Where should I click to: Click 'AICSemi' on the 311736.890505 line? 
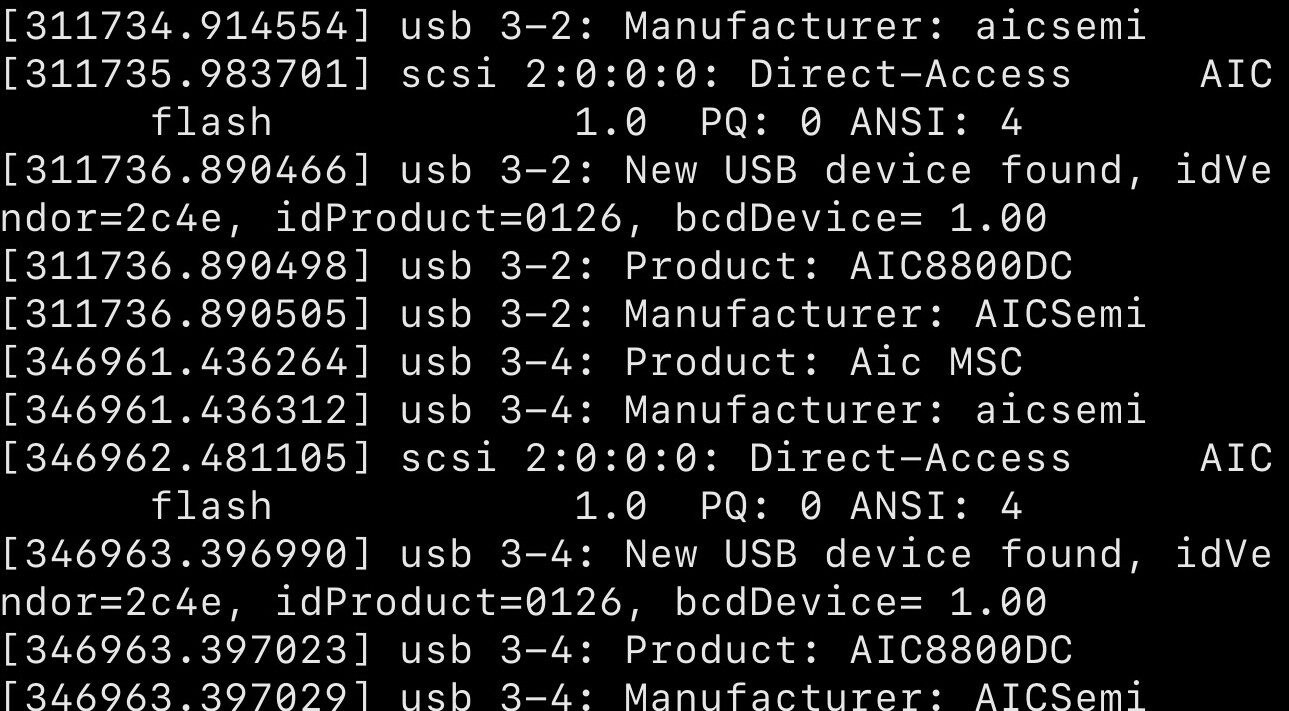pyautogui.click(x=1061, y=314)
